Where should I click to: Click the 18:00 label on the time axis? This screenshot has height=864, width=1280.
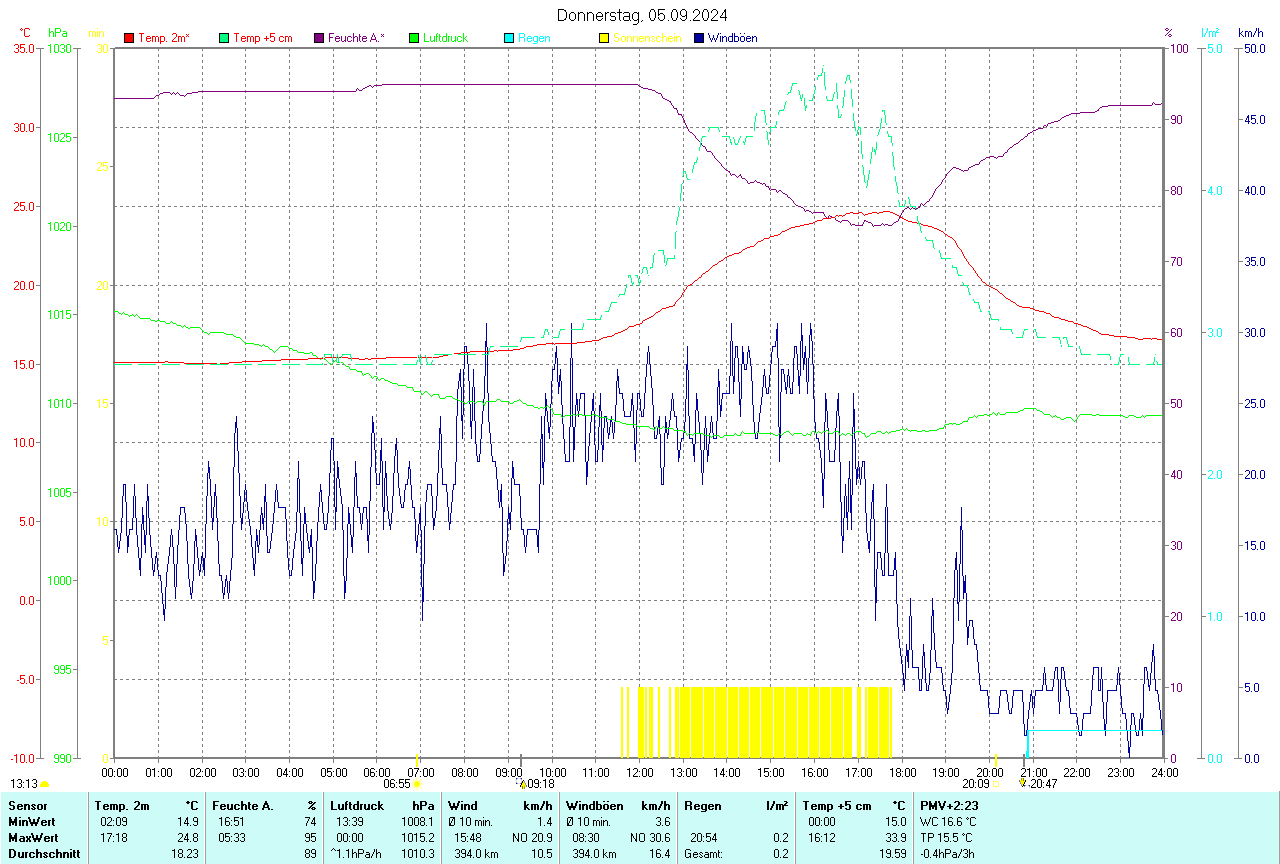point(902,772)
